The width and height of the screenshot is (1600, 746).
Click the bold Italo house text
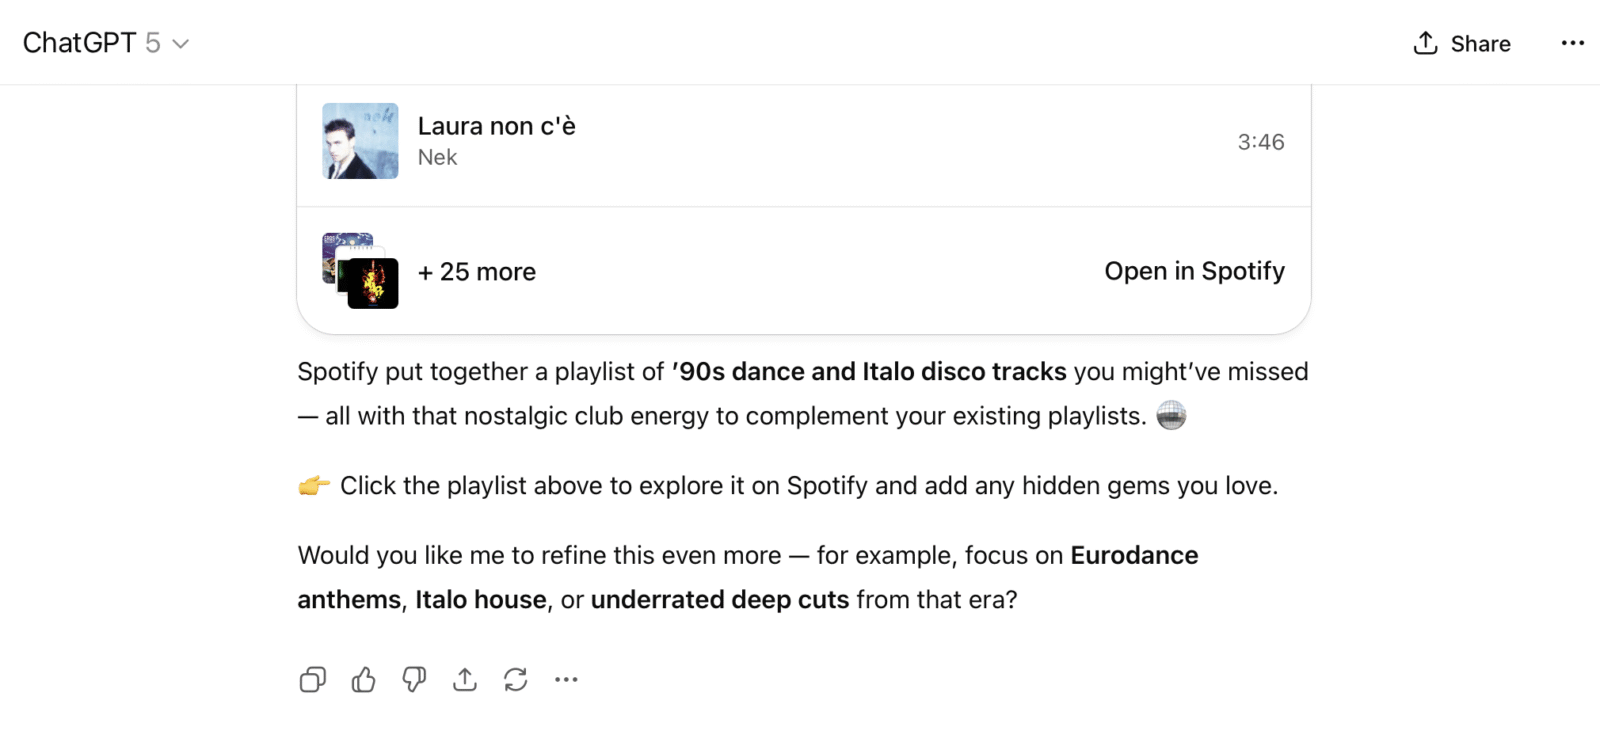[x=481, y=600]
